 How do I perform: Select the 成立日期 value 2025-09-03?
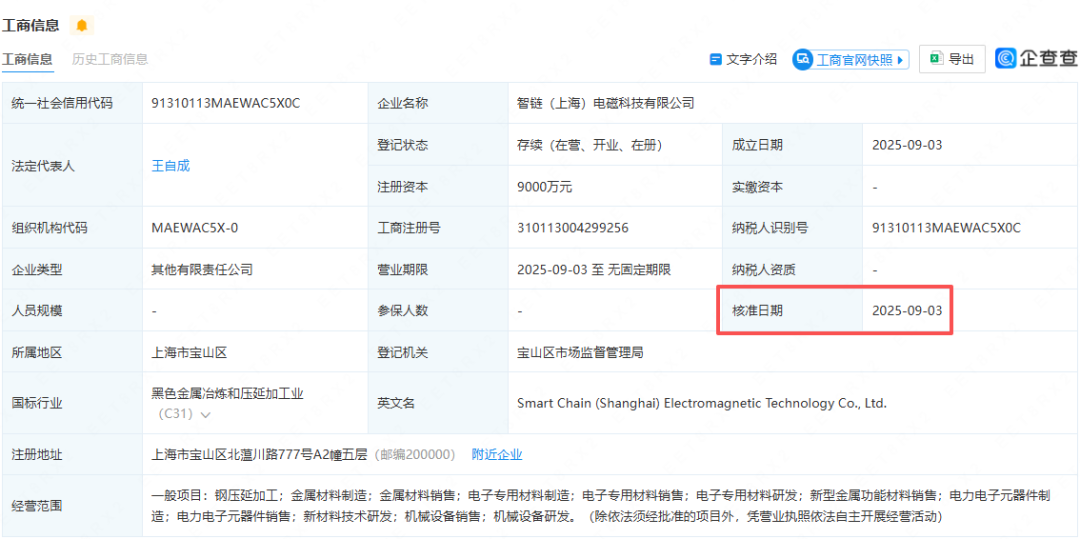pyautogui.click(x=906, y=145)
